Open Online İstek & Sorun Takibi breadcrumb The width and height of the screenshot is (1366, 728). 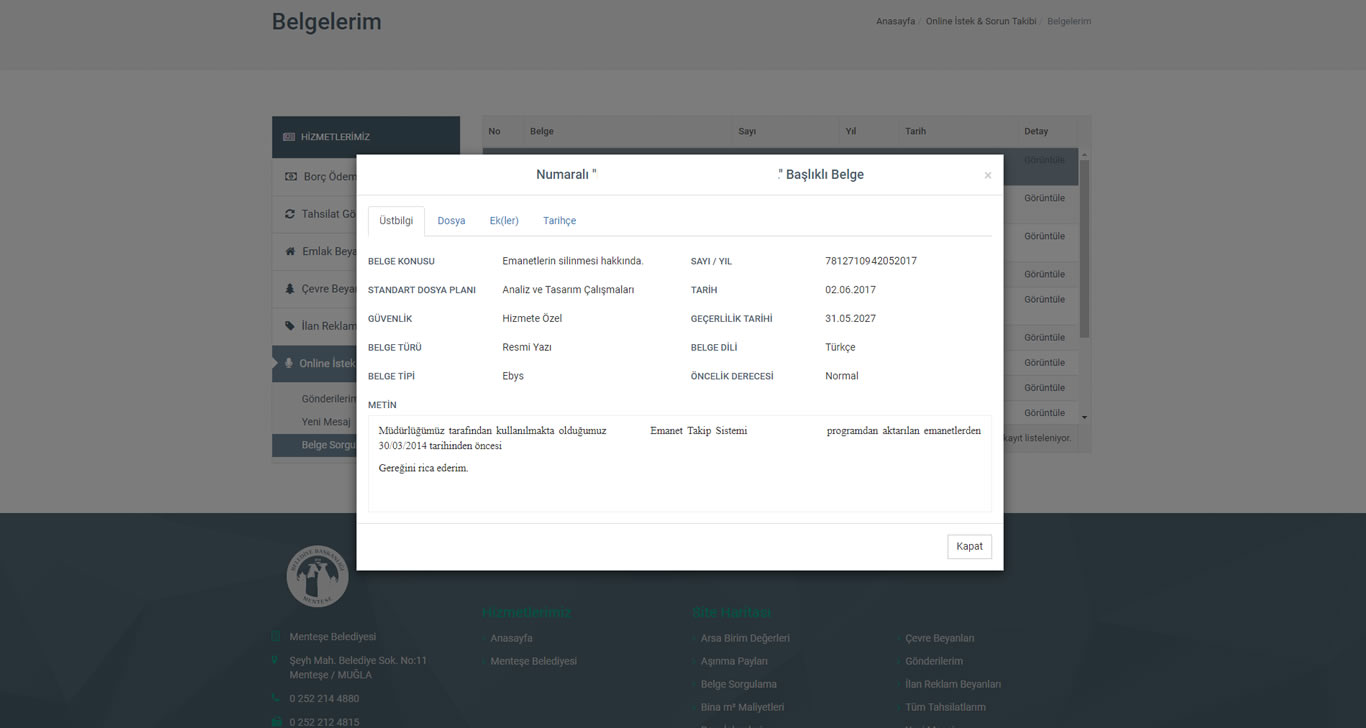(x=980, y=21)
